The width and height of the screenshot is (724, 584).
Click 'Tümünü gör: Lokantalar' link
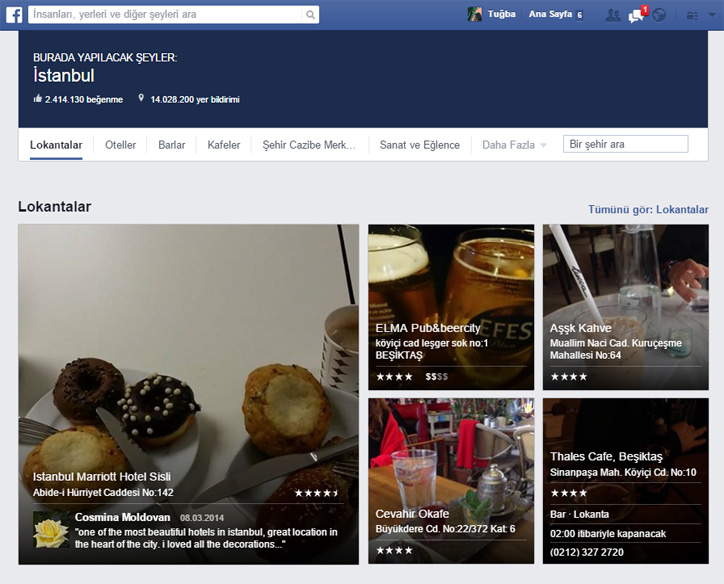pos(648,210)
